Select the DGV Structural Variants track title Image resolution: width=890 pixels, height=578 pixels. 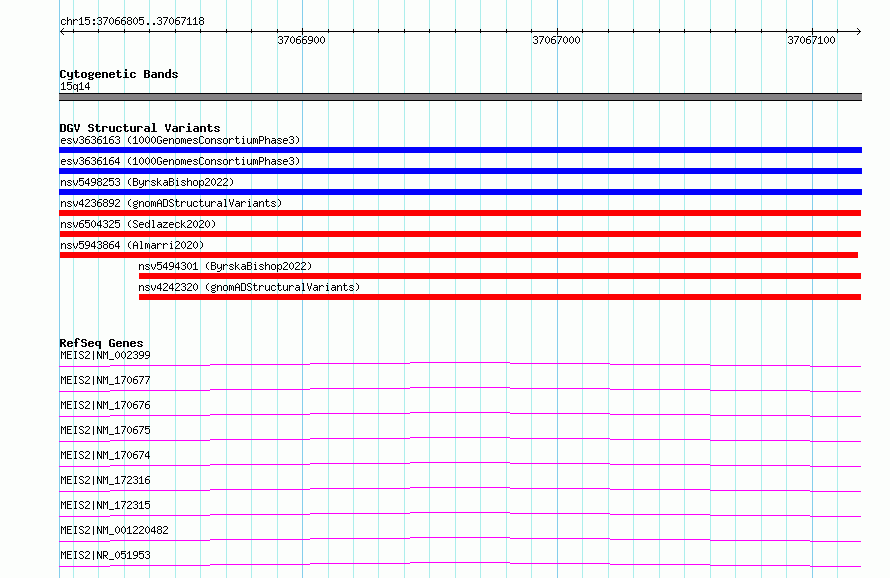point(140,128)
